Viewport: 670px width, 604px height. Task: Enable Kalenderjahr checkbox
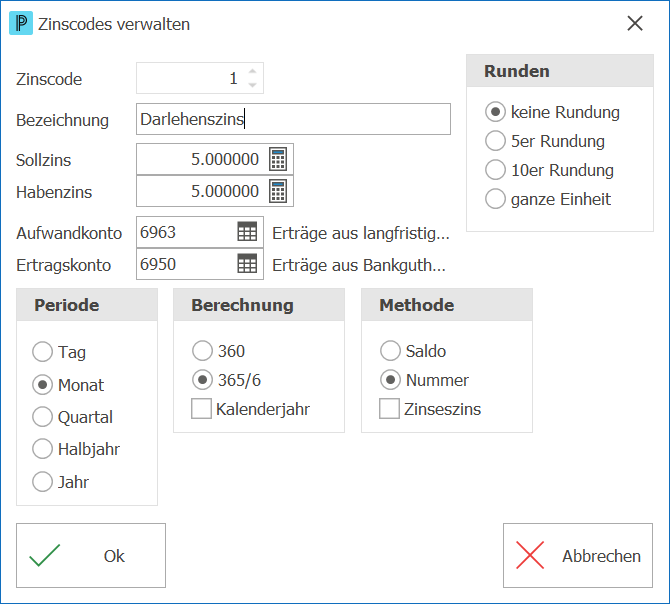pyautogui.click(x=250, y=409)
